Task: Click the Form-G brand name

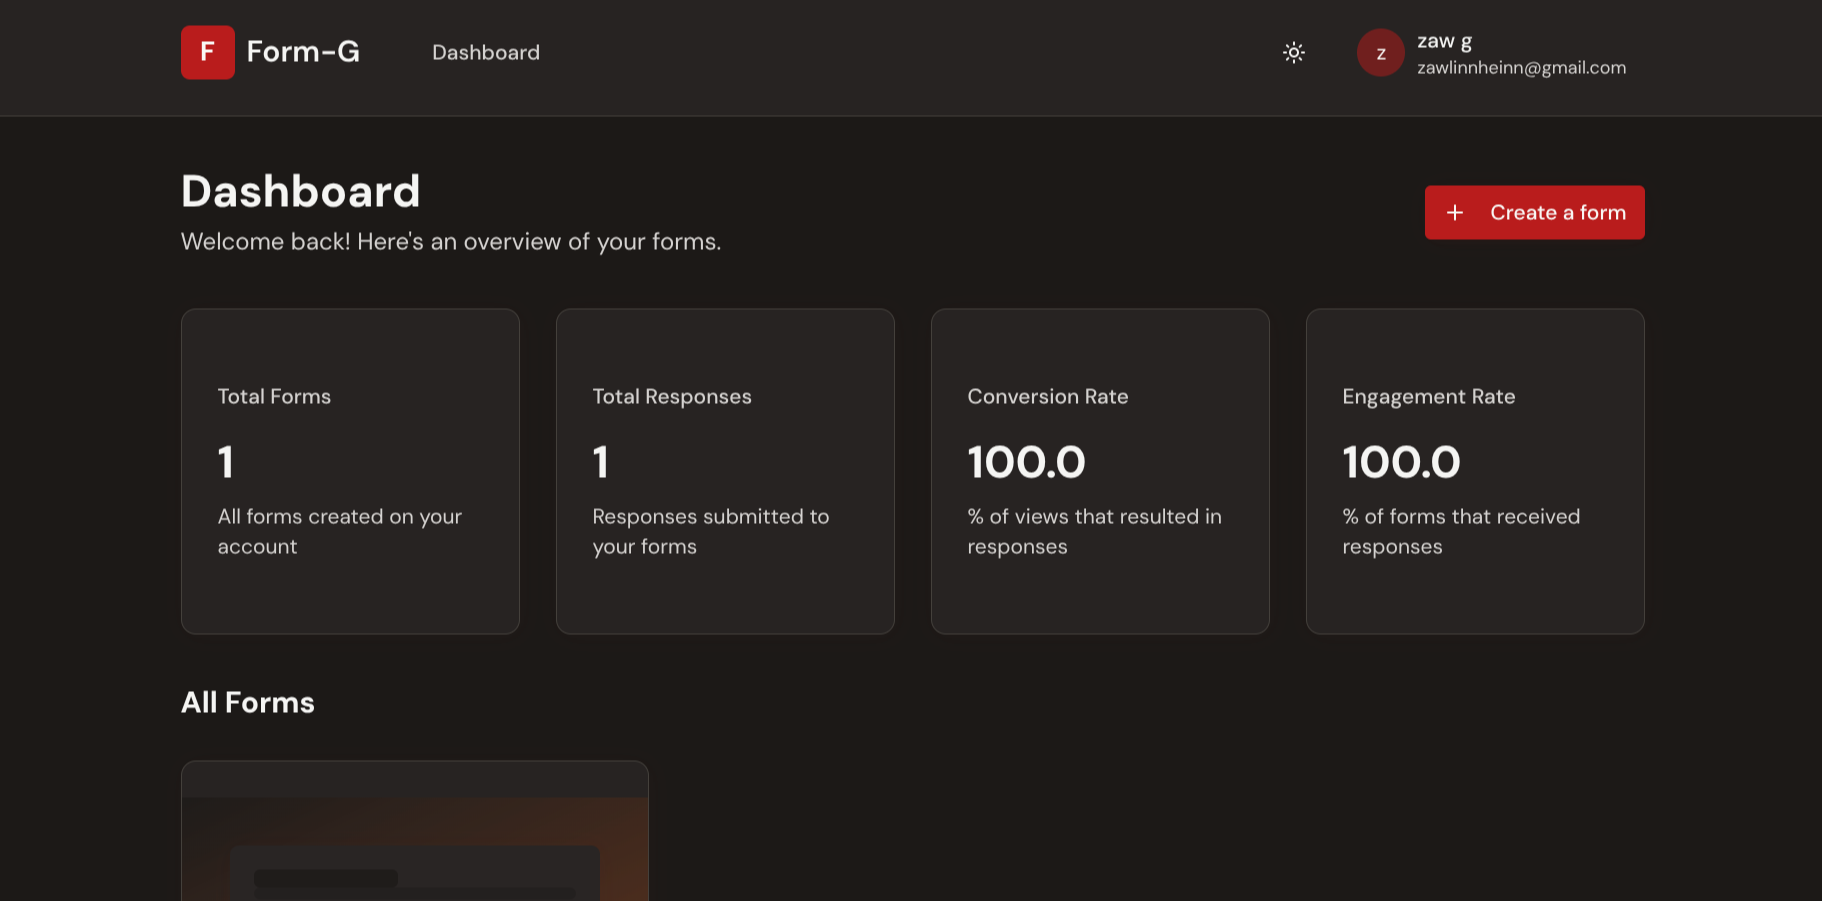Action: 303,52
